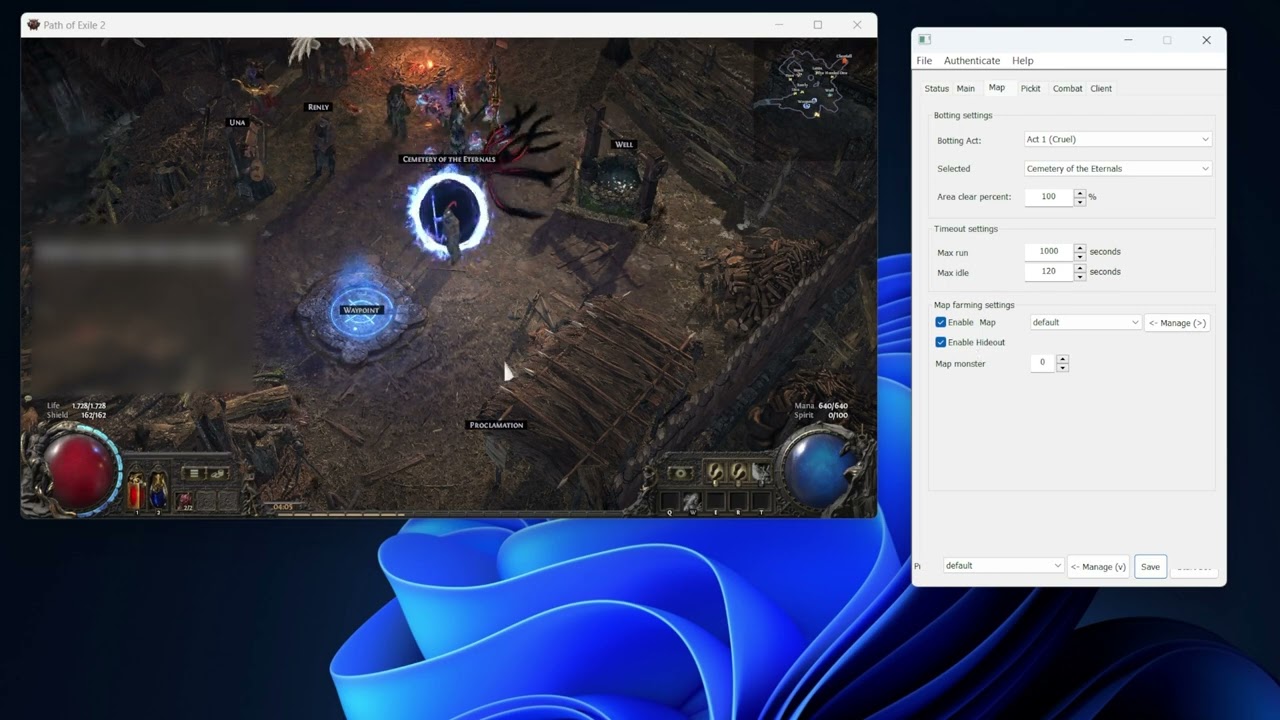This screenshot has width=1280, height=720.
Task: Open the game menu button beside the flasks
Action: coord(194,473)
